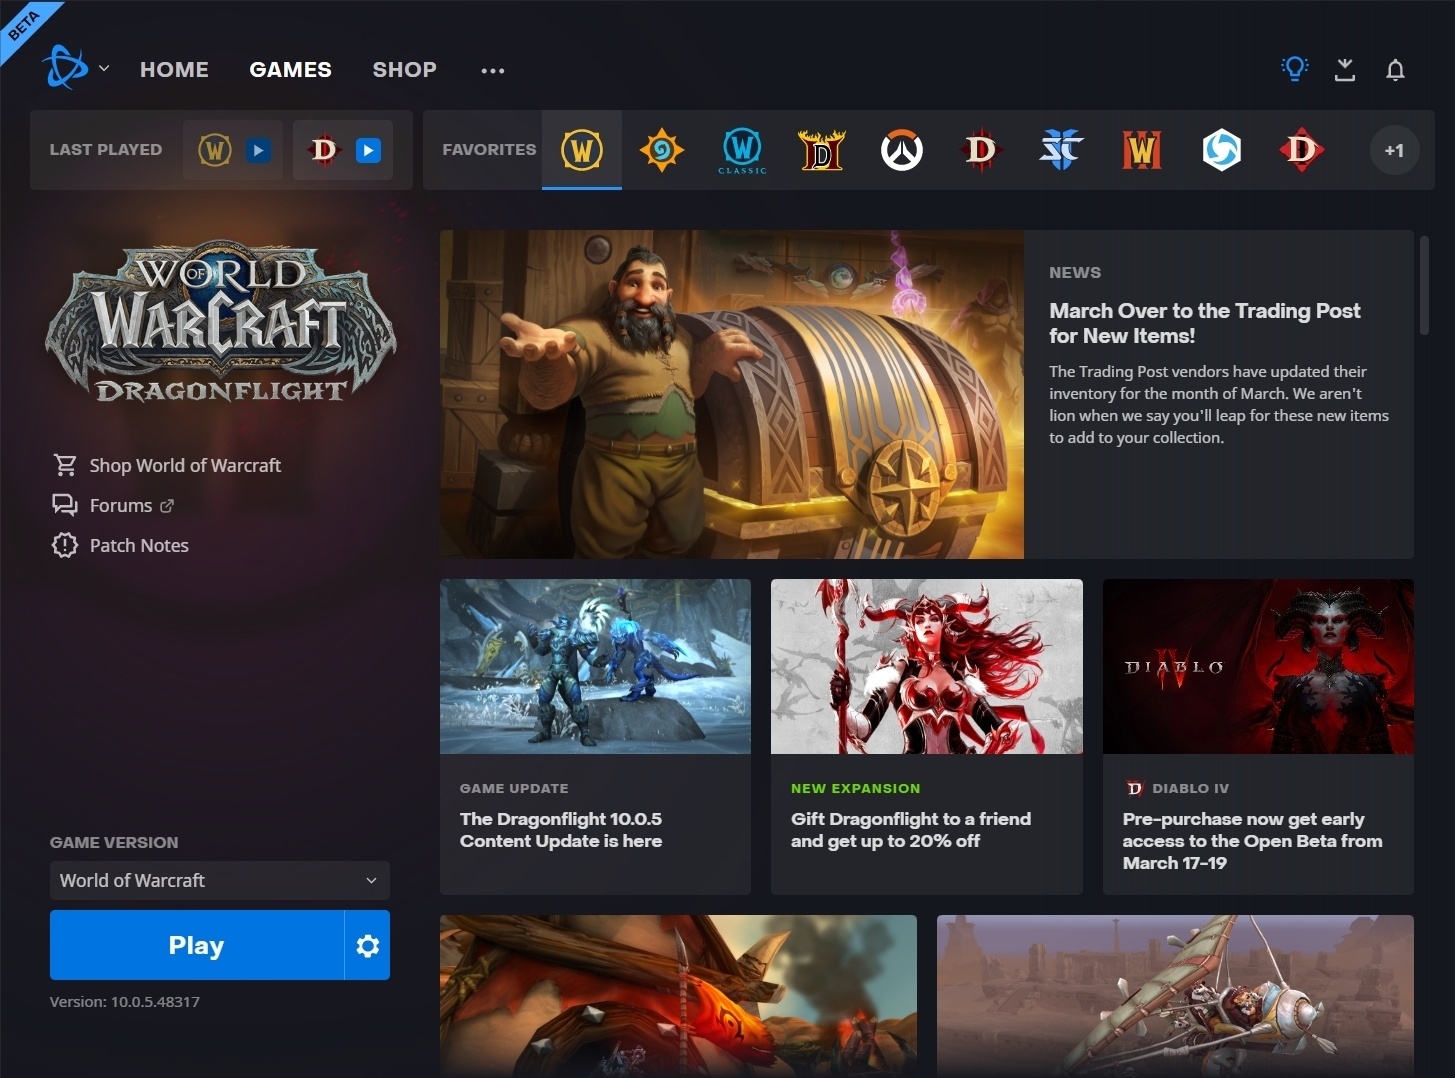Select World of Warcraft in Favorites
This screenshot has height=1078, width=1455.
[582, 150]
